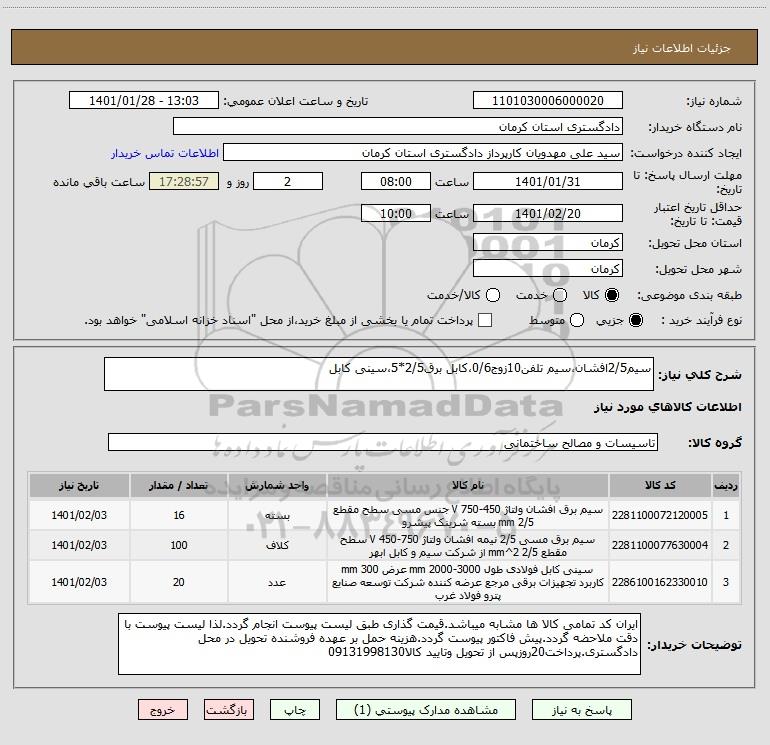Click quantity cell 16
770x745 pixels.
click(x=178, y=515)
